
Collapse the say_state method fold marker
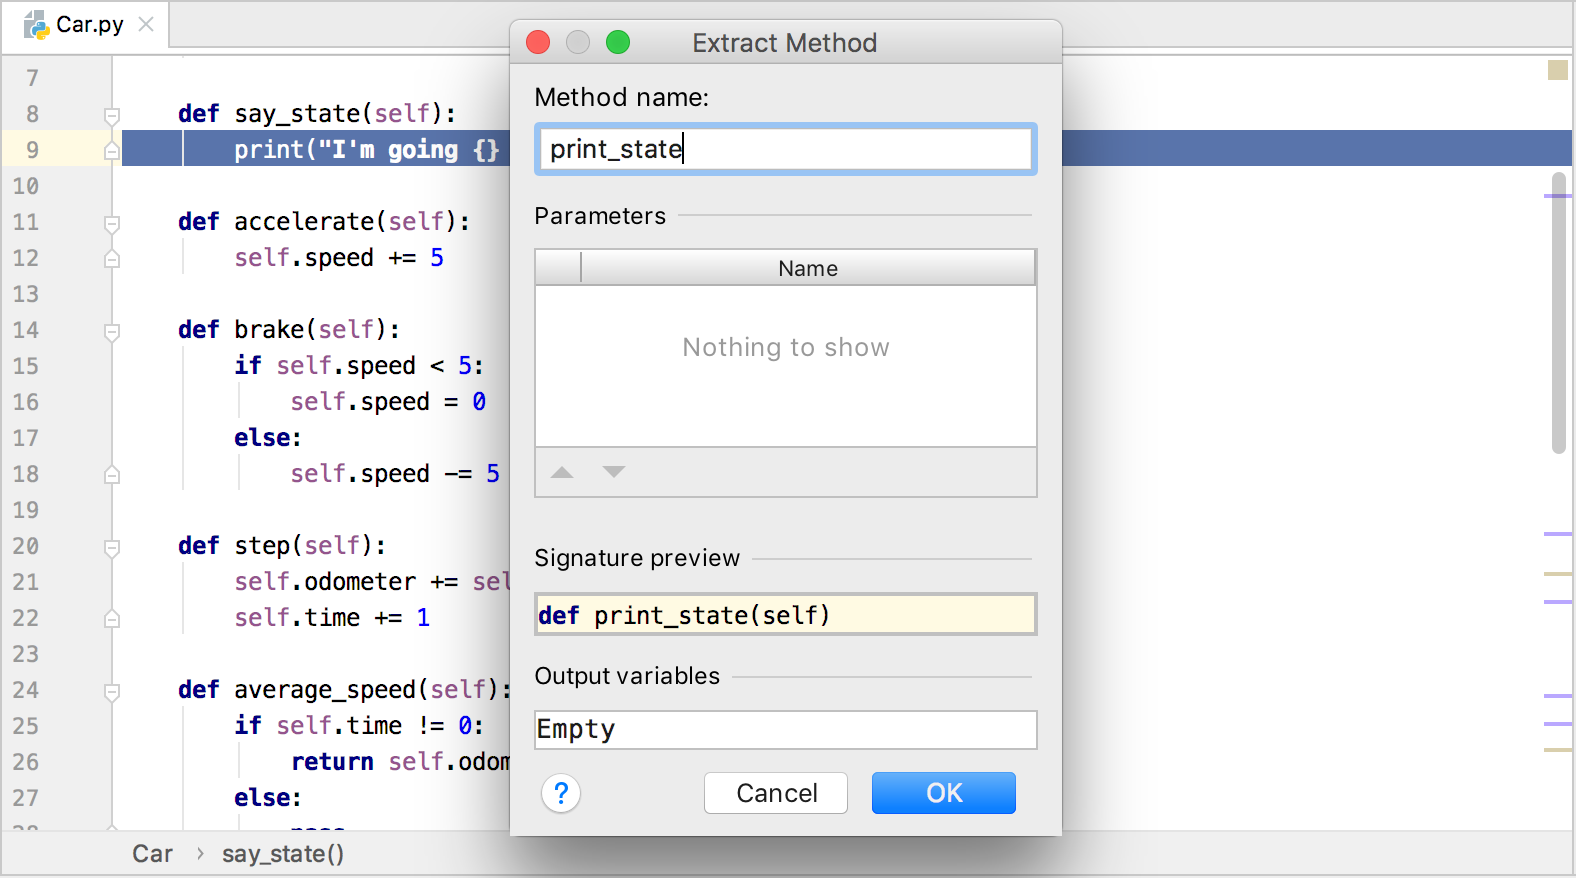click(112, 115)
